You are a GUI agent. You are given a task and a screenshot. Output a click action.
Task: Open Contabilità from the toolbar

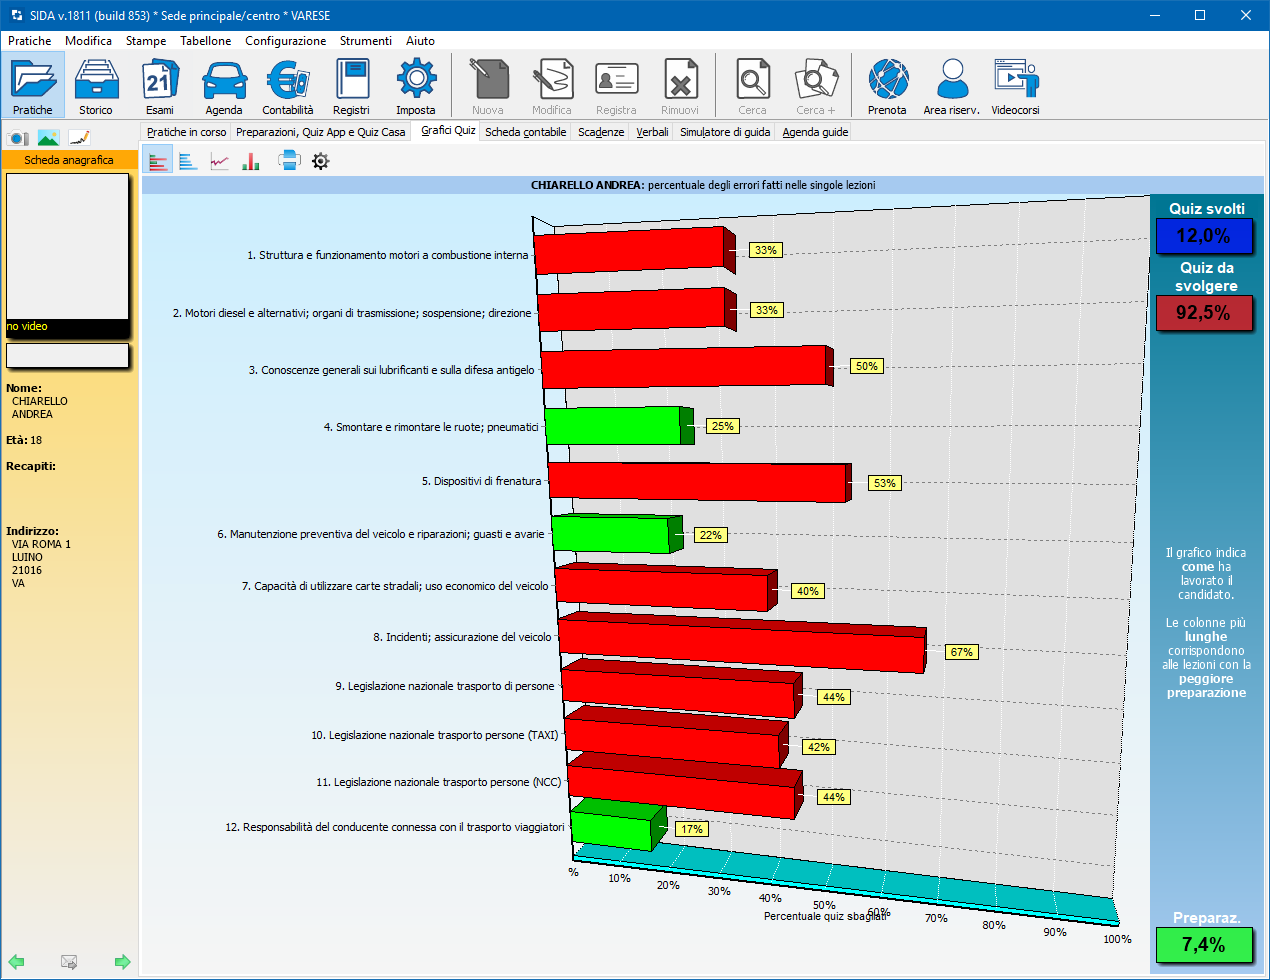point(288,86)
